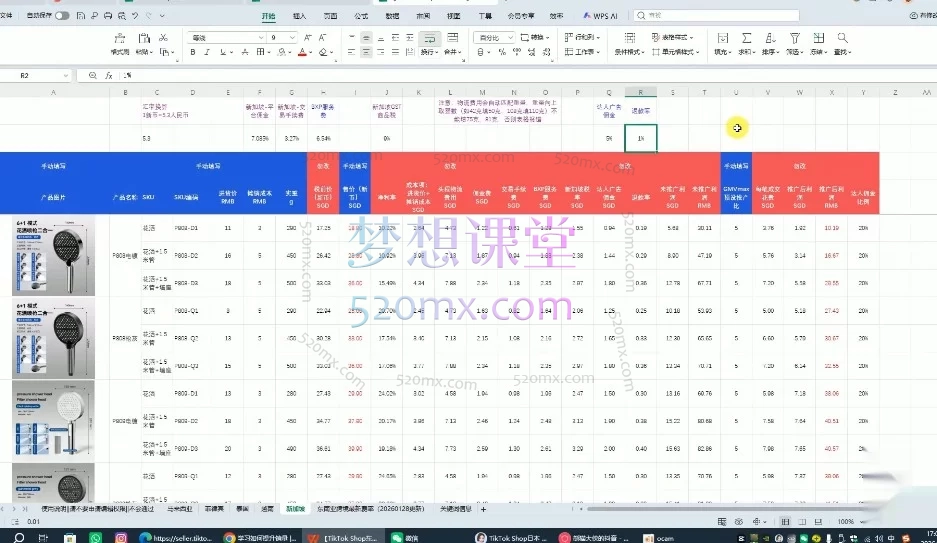Open the zoom level dropdown at 100%
937x543 pixels.
point(861,521)
